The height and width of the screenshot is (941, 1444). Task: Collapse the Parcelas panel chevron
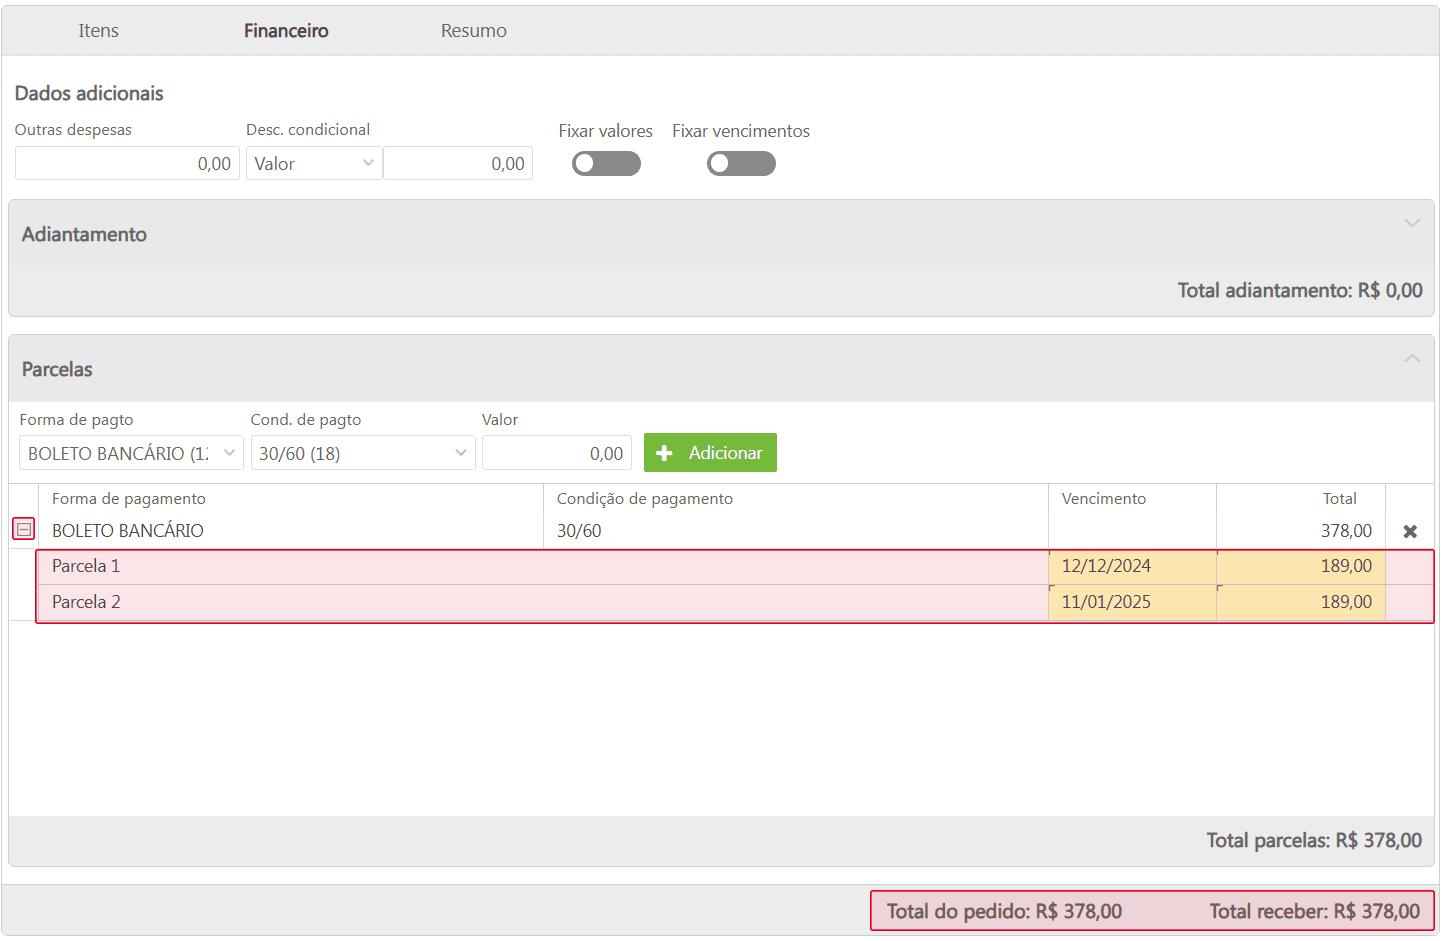click(1411, 358)
